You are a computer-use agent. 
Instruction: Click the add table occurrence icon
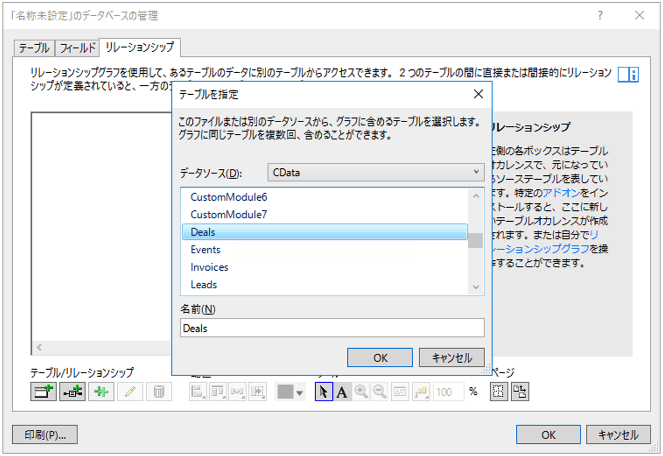[43, 392]
